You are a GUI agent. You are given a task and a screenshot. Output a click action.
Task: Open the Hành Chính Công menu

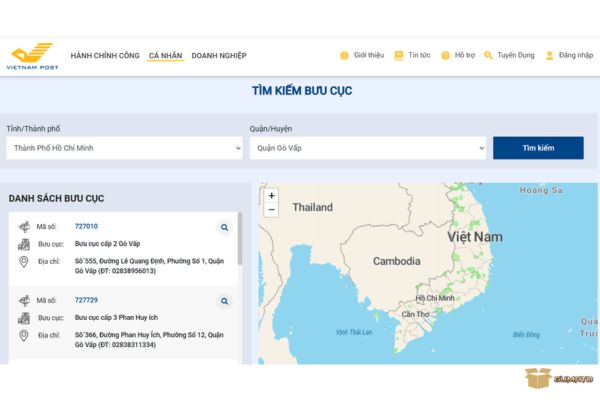105,56
